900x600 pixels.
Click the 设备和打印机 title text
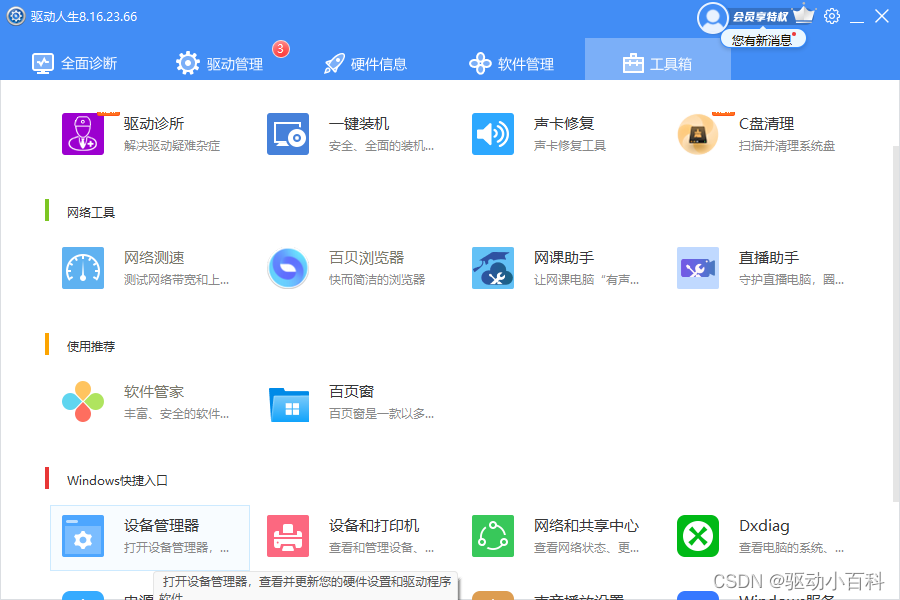point(374,525)
